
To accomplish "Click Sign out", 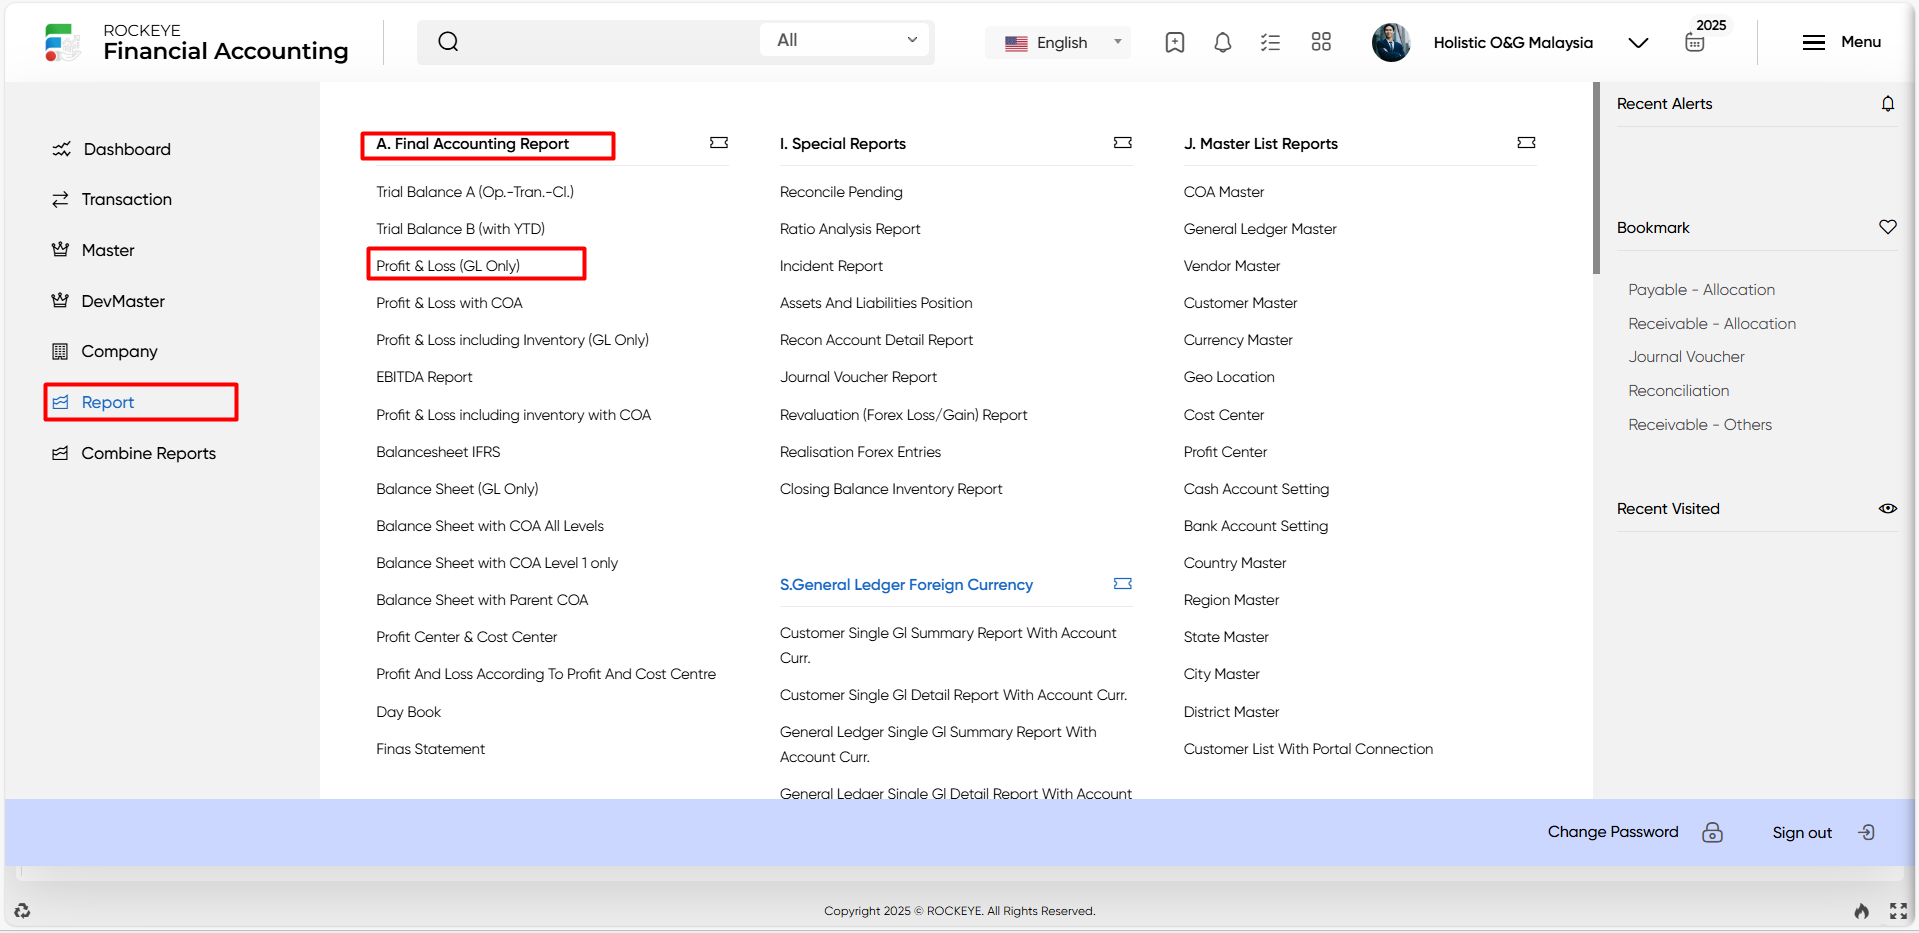I will tap(1802, 833).
